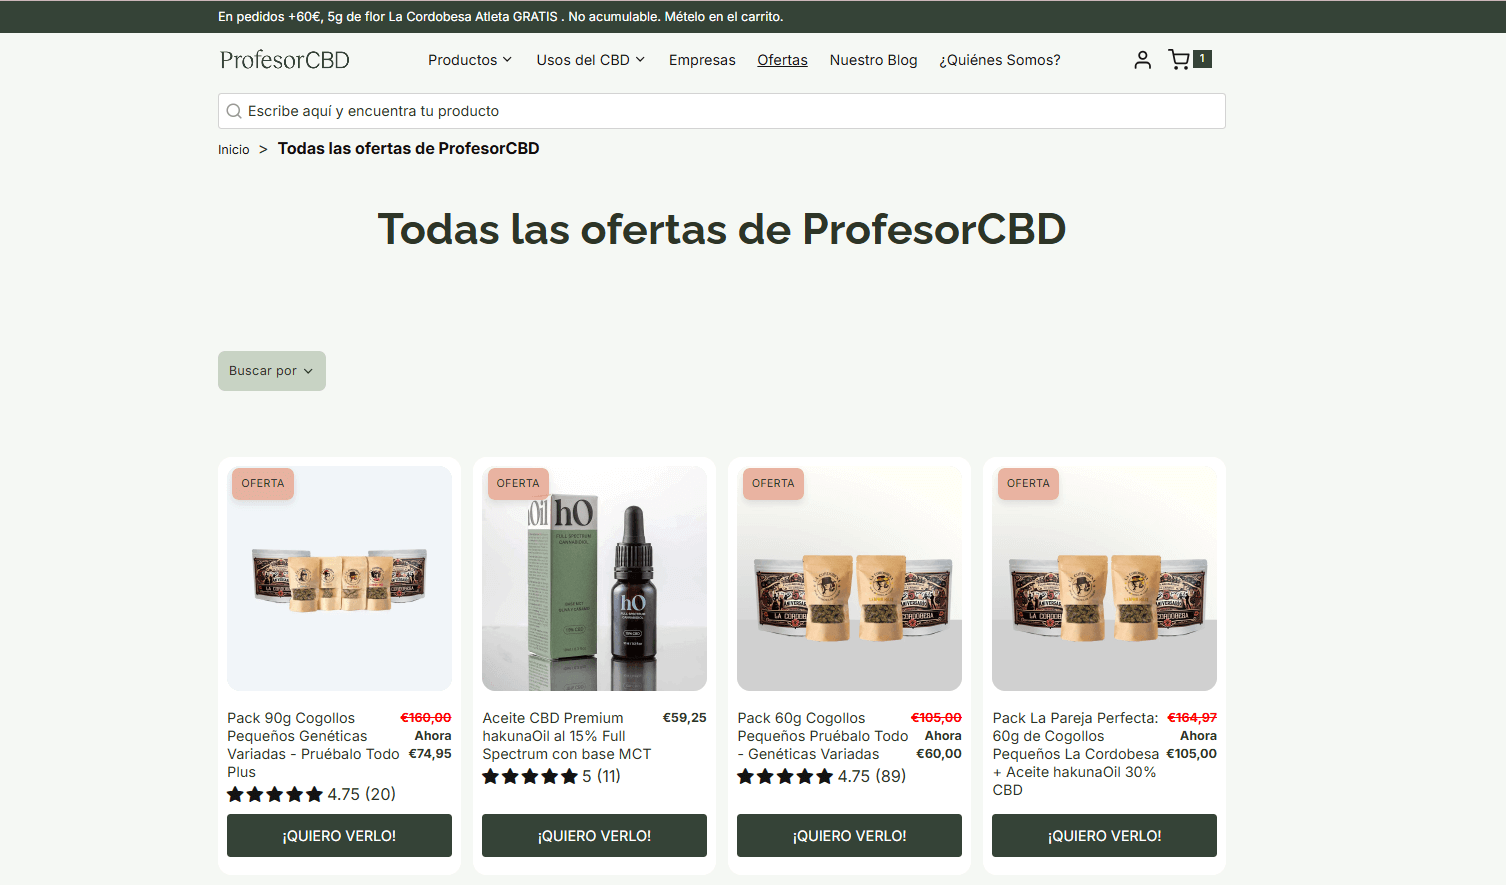Open the Ofertas menu item
1506x885 pixels.
tap(782, 60)
